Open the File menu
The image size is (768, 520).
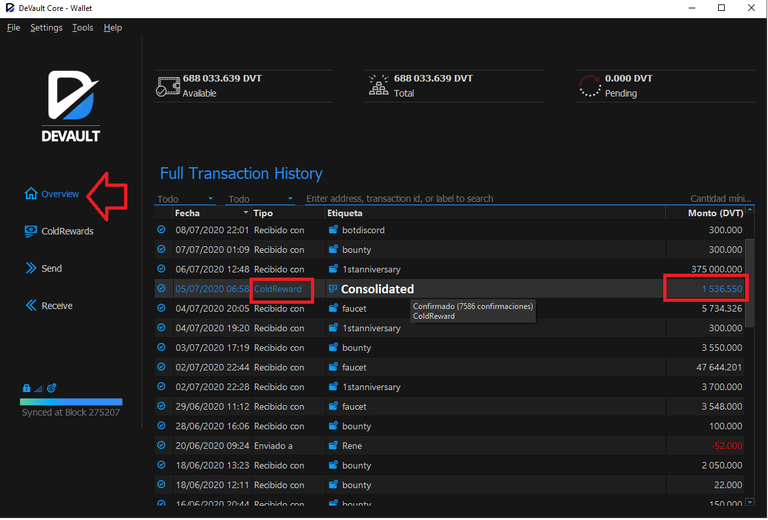pyautogui.click(x=13, y=28)
